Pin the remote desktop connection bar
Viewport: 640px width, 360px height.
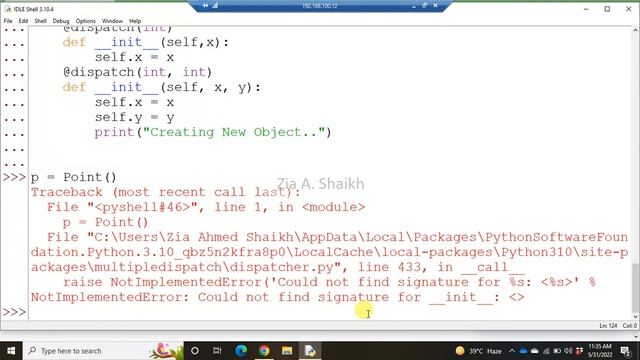(x=205, y=6)
